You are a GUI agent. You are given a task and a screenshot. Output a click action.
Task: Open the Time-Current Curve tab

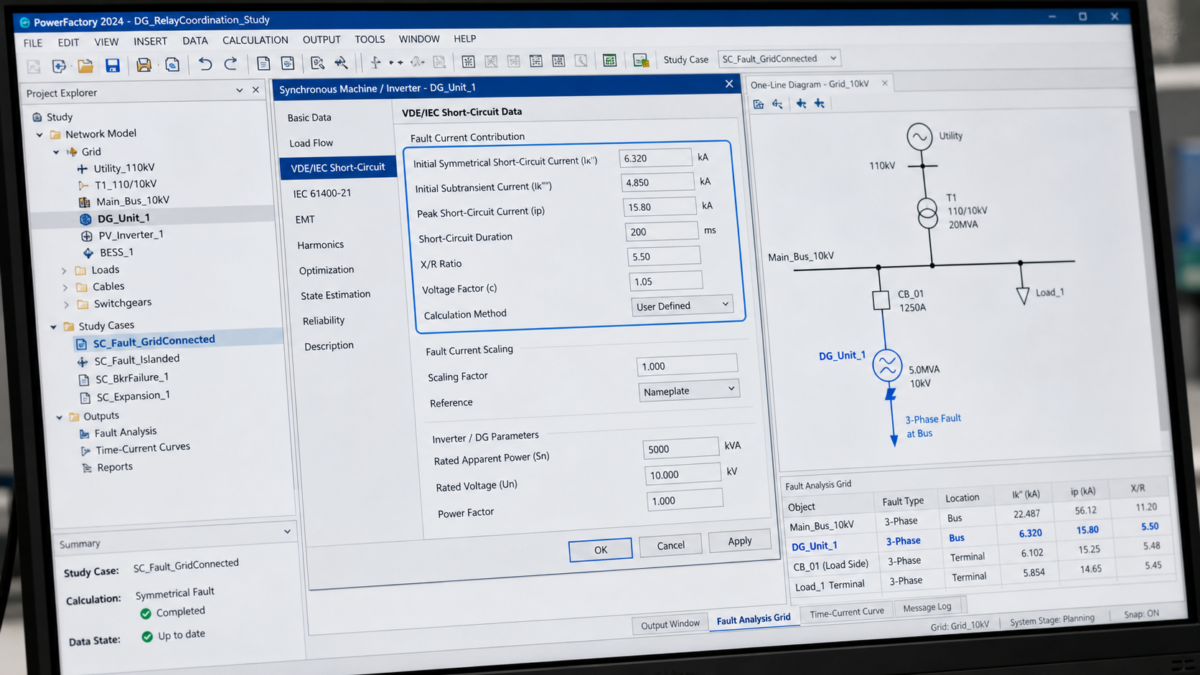(x=846, y=611)
